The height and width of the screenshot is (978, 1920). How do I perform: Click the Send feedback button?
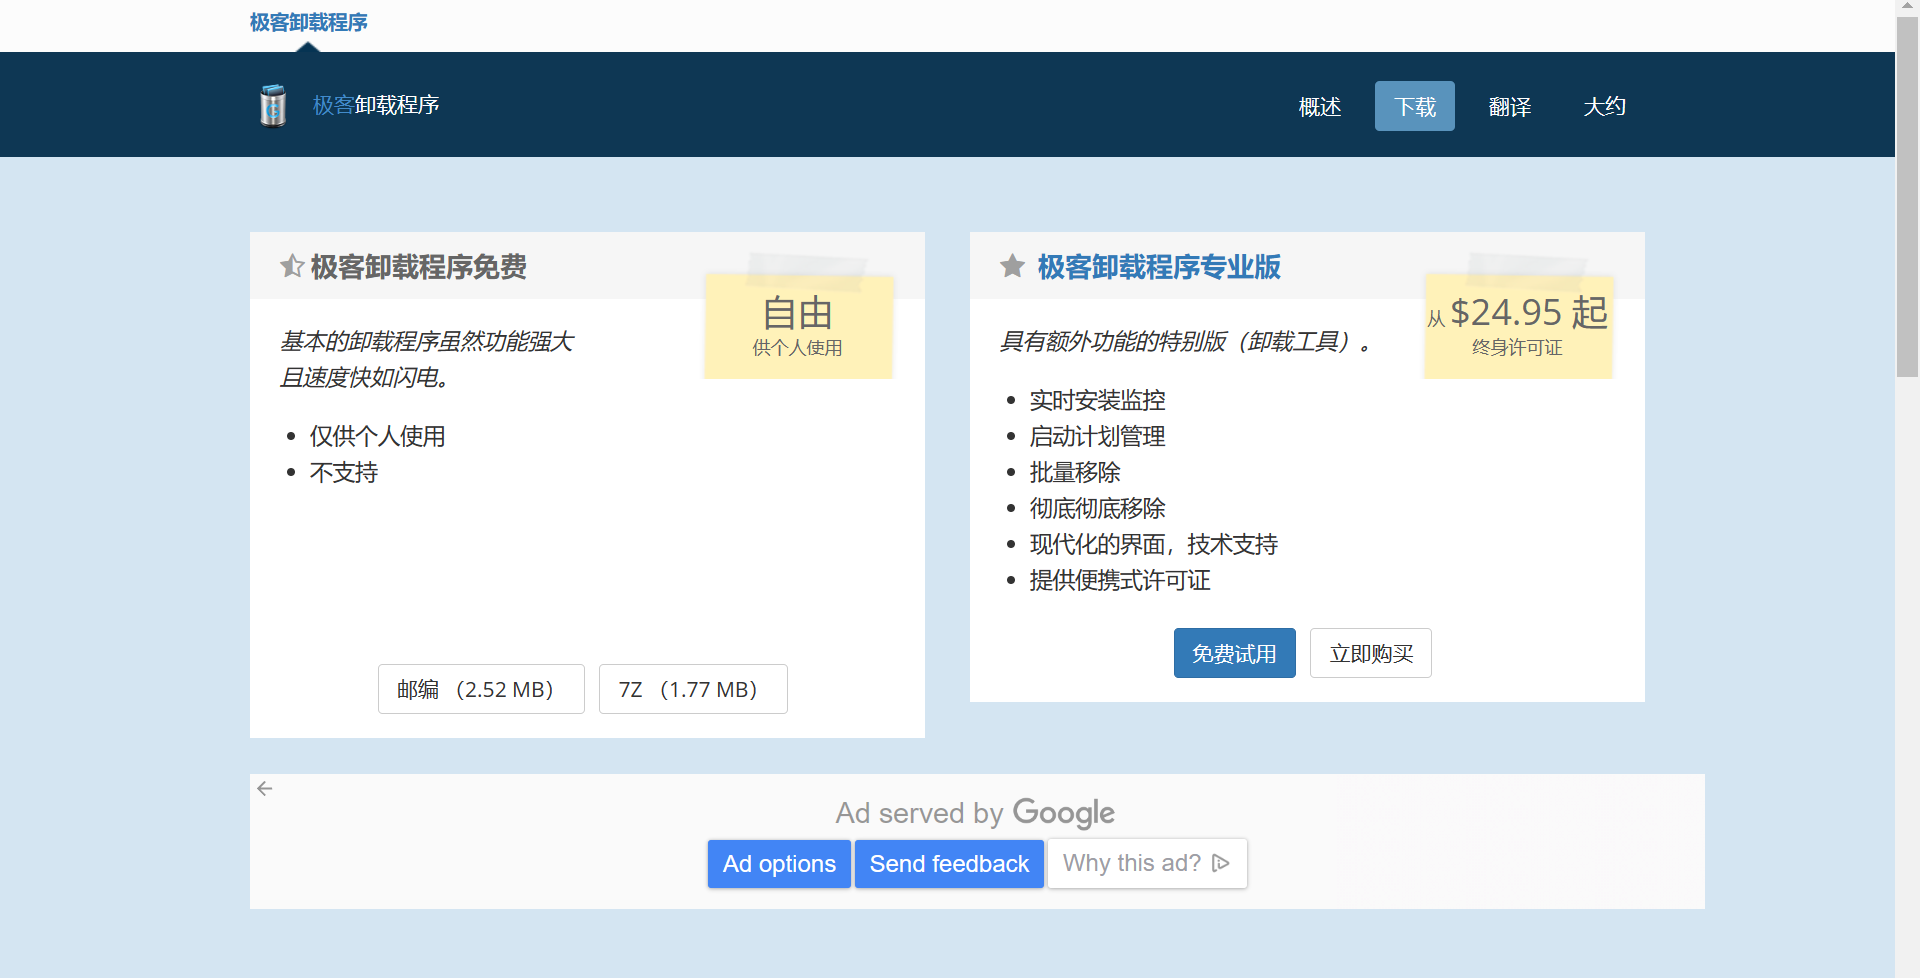pos(948,862)
